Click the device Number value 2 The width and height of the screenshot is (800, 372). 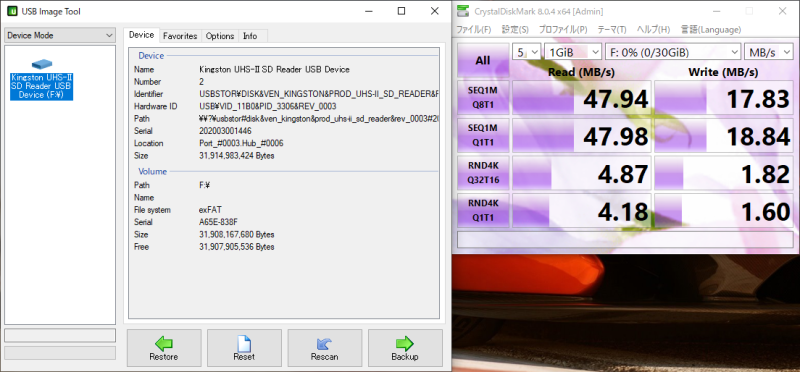coord(202,82)
